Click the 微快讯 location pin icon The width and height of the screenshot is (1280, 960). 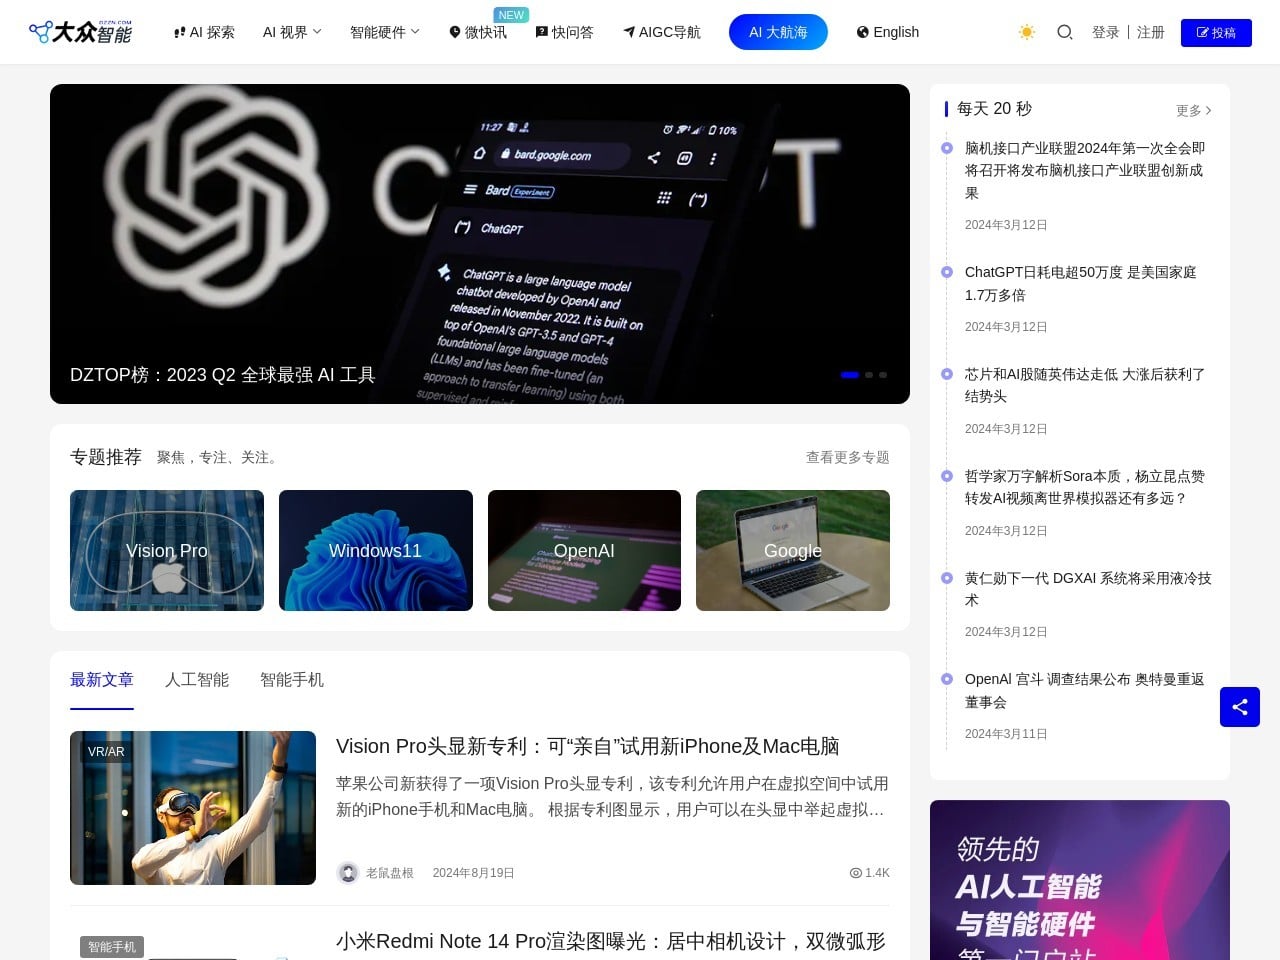[x=455, y=32]
